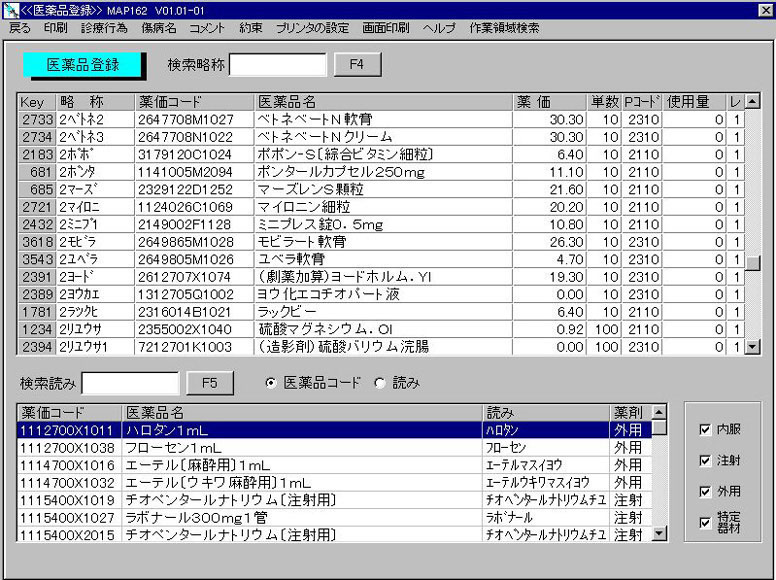This screenshot has width=776, height=580.
Task: Click the cyan 医薬品登録 button
Action: (x=83, y=65)
